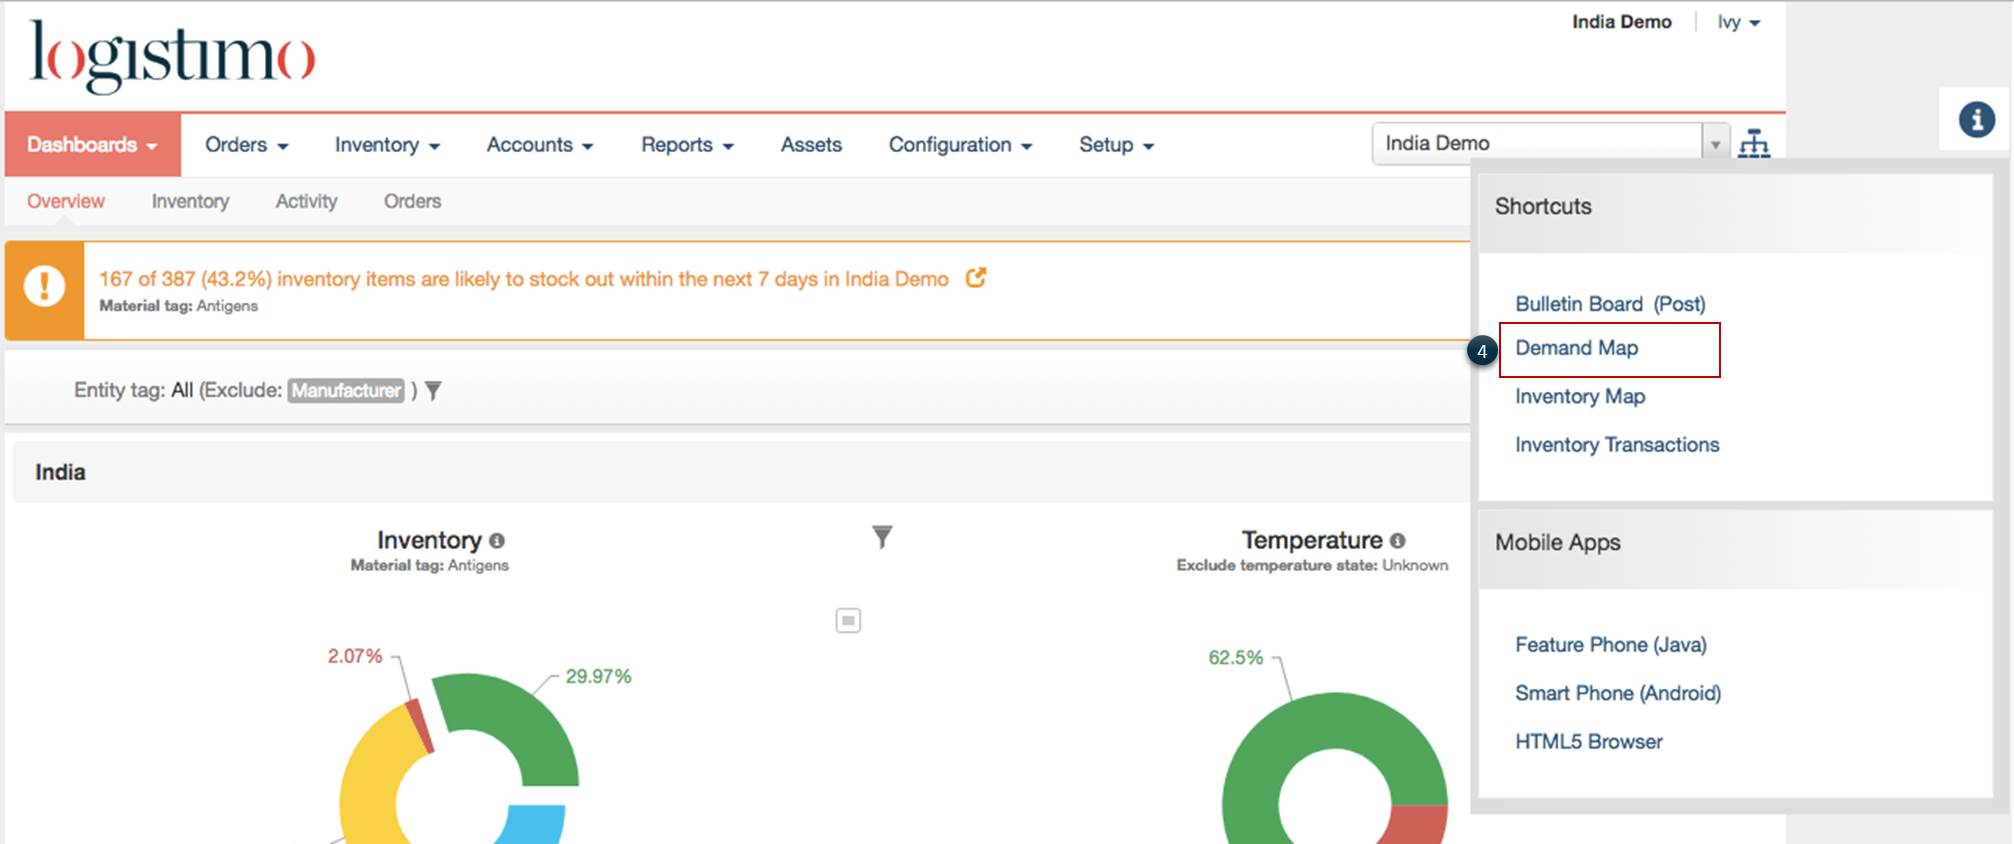Expand the Reports menu
This screenshot has width=2014, height=844.
pos(687,145)
